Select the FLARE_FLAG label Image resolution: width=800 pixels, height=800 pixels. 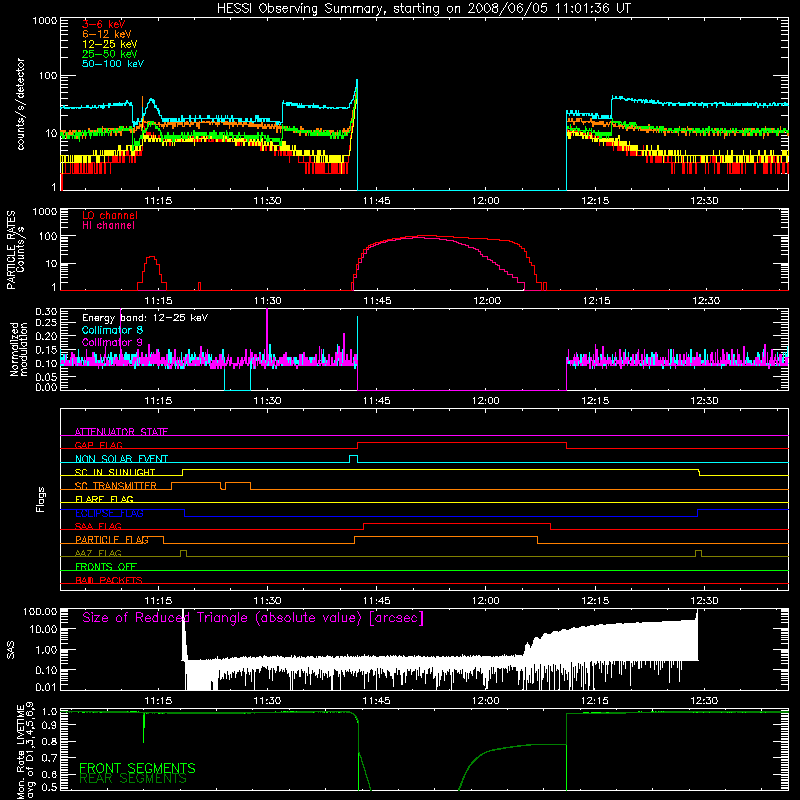[104, 499]
